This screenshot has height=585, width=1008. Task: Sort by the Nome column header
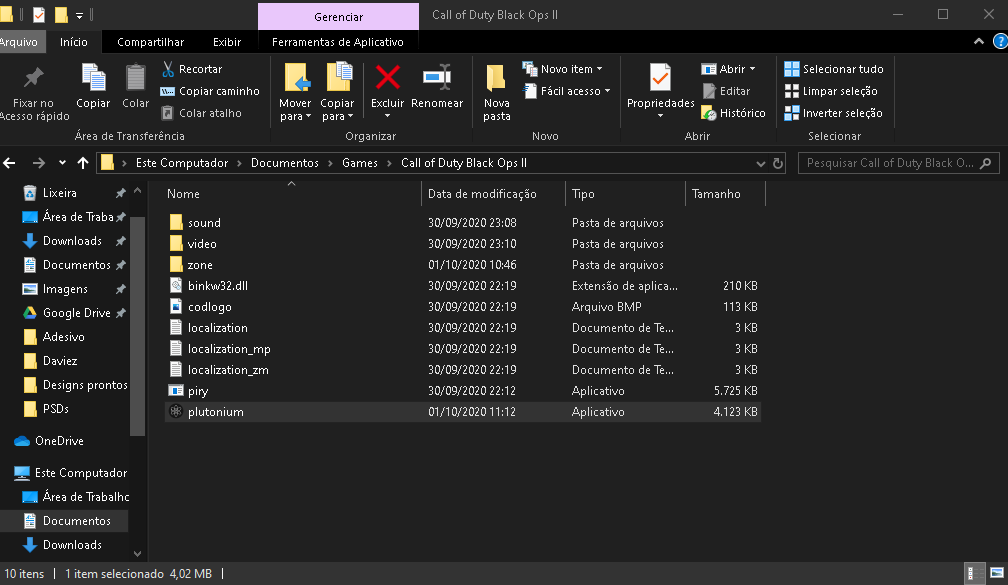coord(183,194)
